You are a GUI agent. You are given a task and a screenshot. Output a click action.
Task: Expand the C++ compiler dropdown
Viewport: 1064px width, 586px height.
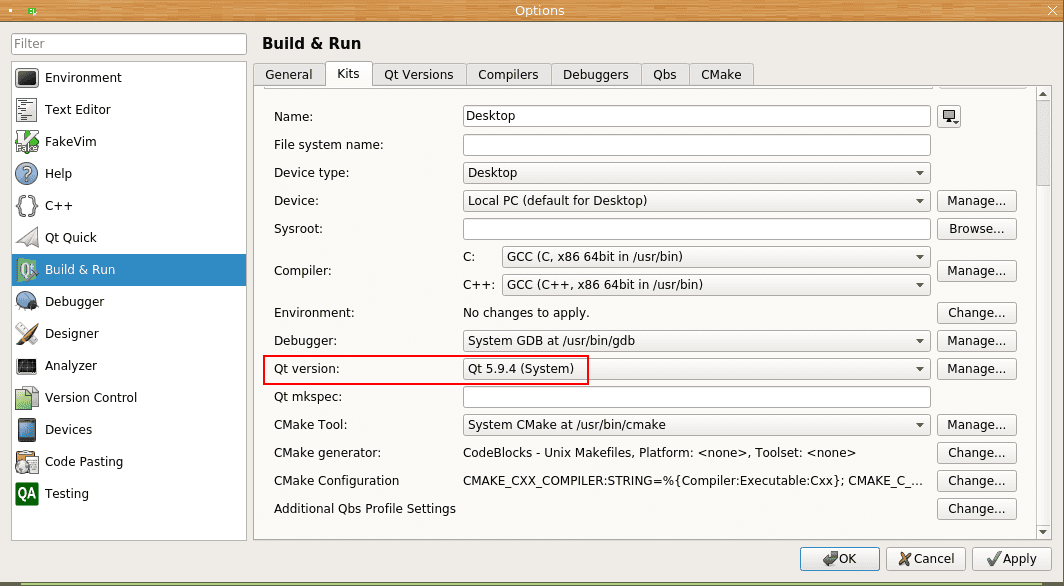click(x=716, y=285)
